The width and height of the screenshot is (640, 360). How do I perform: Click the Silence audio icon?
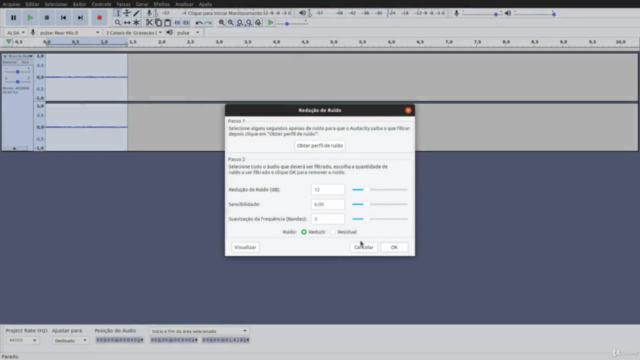[186, 22]
